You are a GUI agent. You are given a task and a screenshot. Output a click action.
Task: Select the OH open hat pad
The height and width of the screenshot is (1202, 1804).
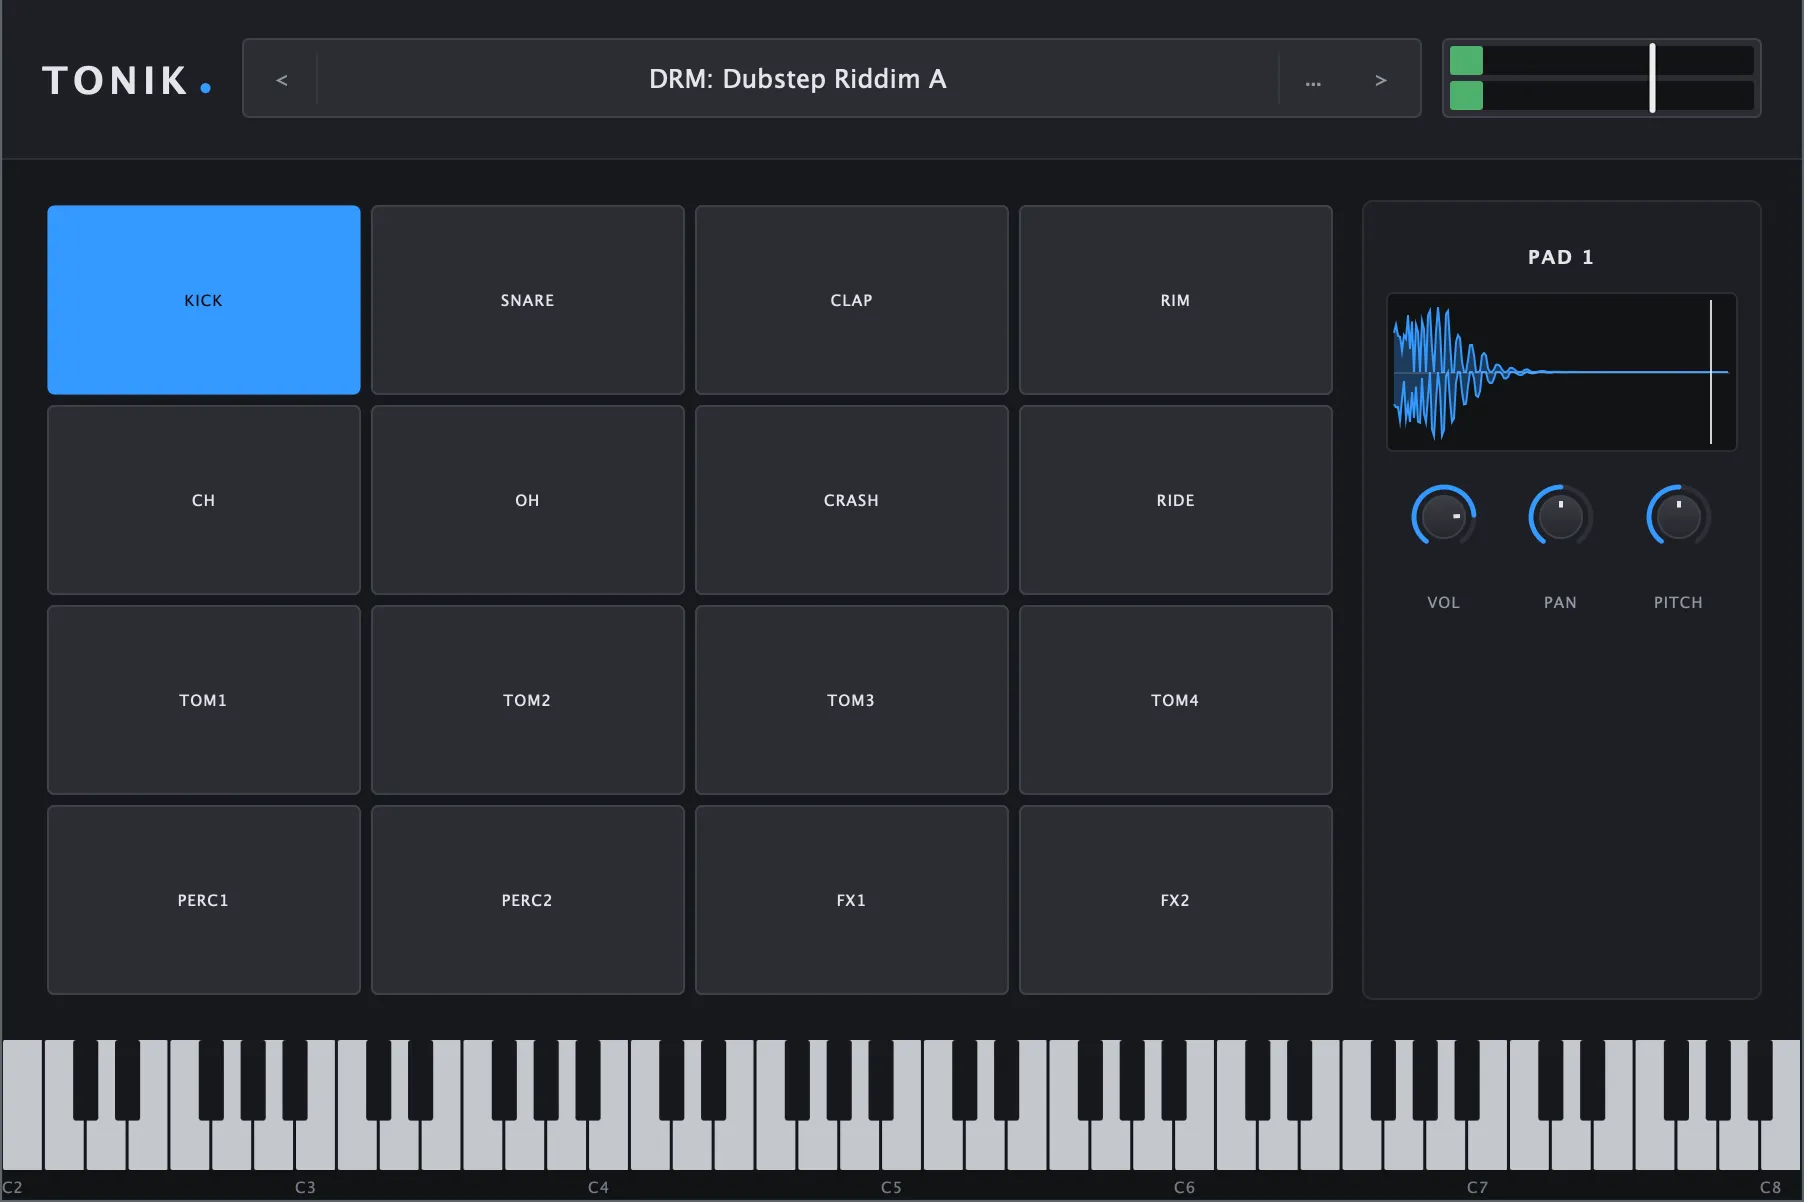[x=528, y=500]
